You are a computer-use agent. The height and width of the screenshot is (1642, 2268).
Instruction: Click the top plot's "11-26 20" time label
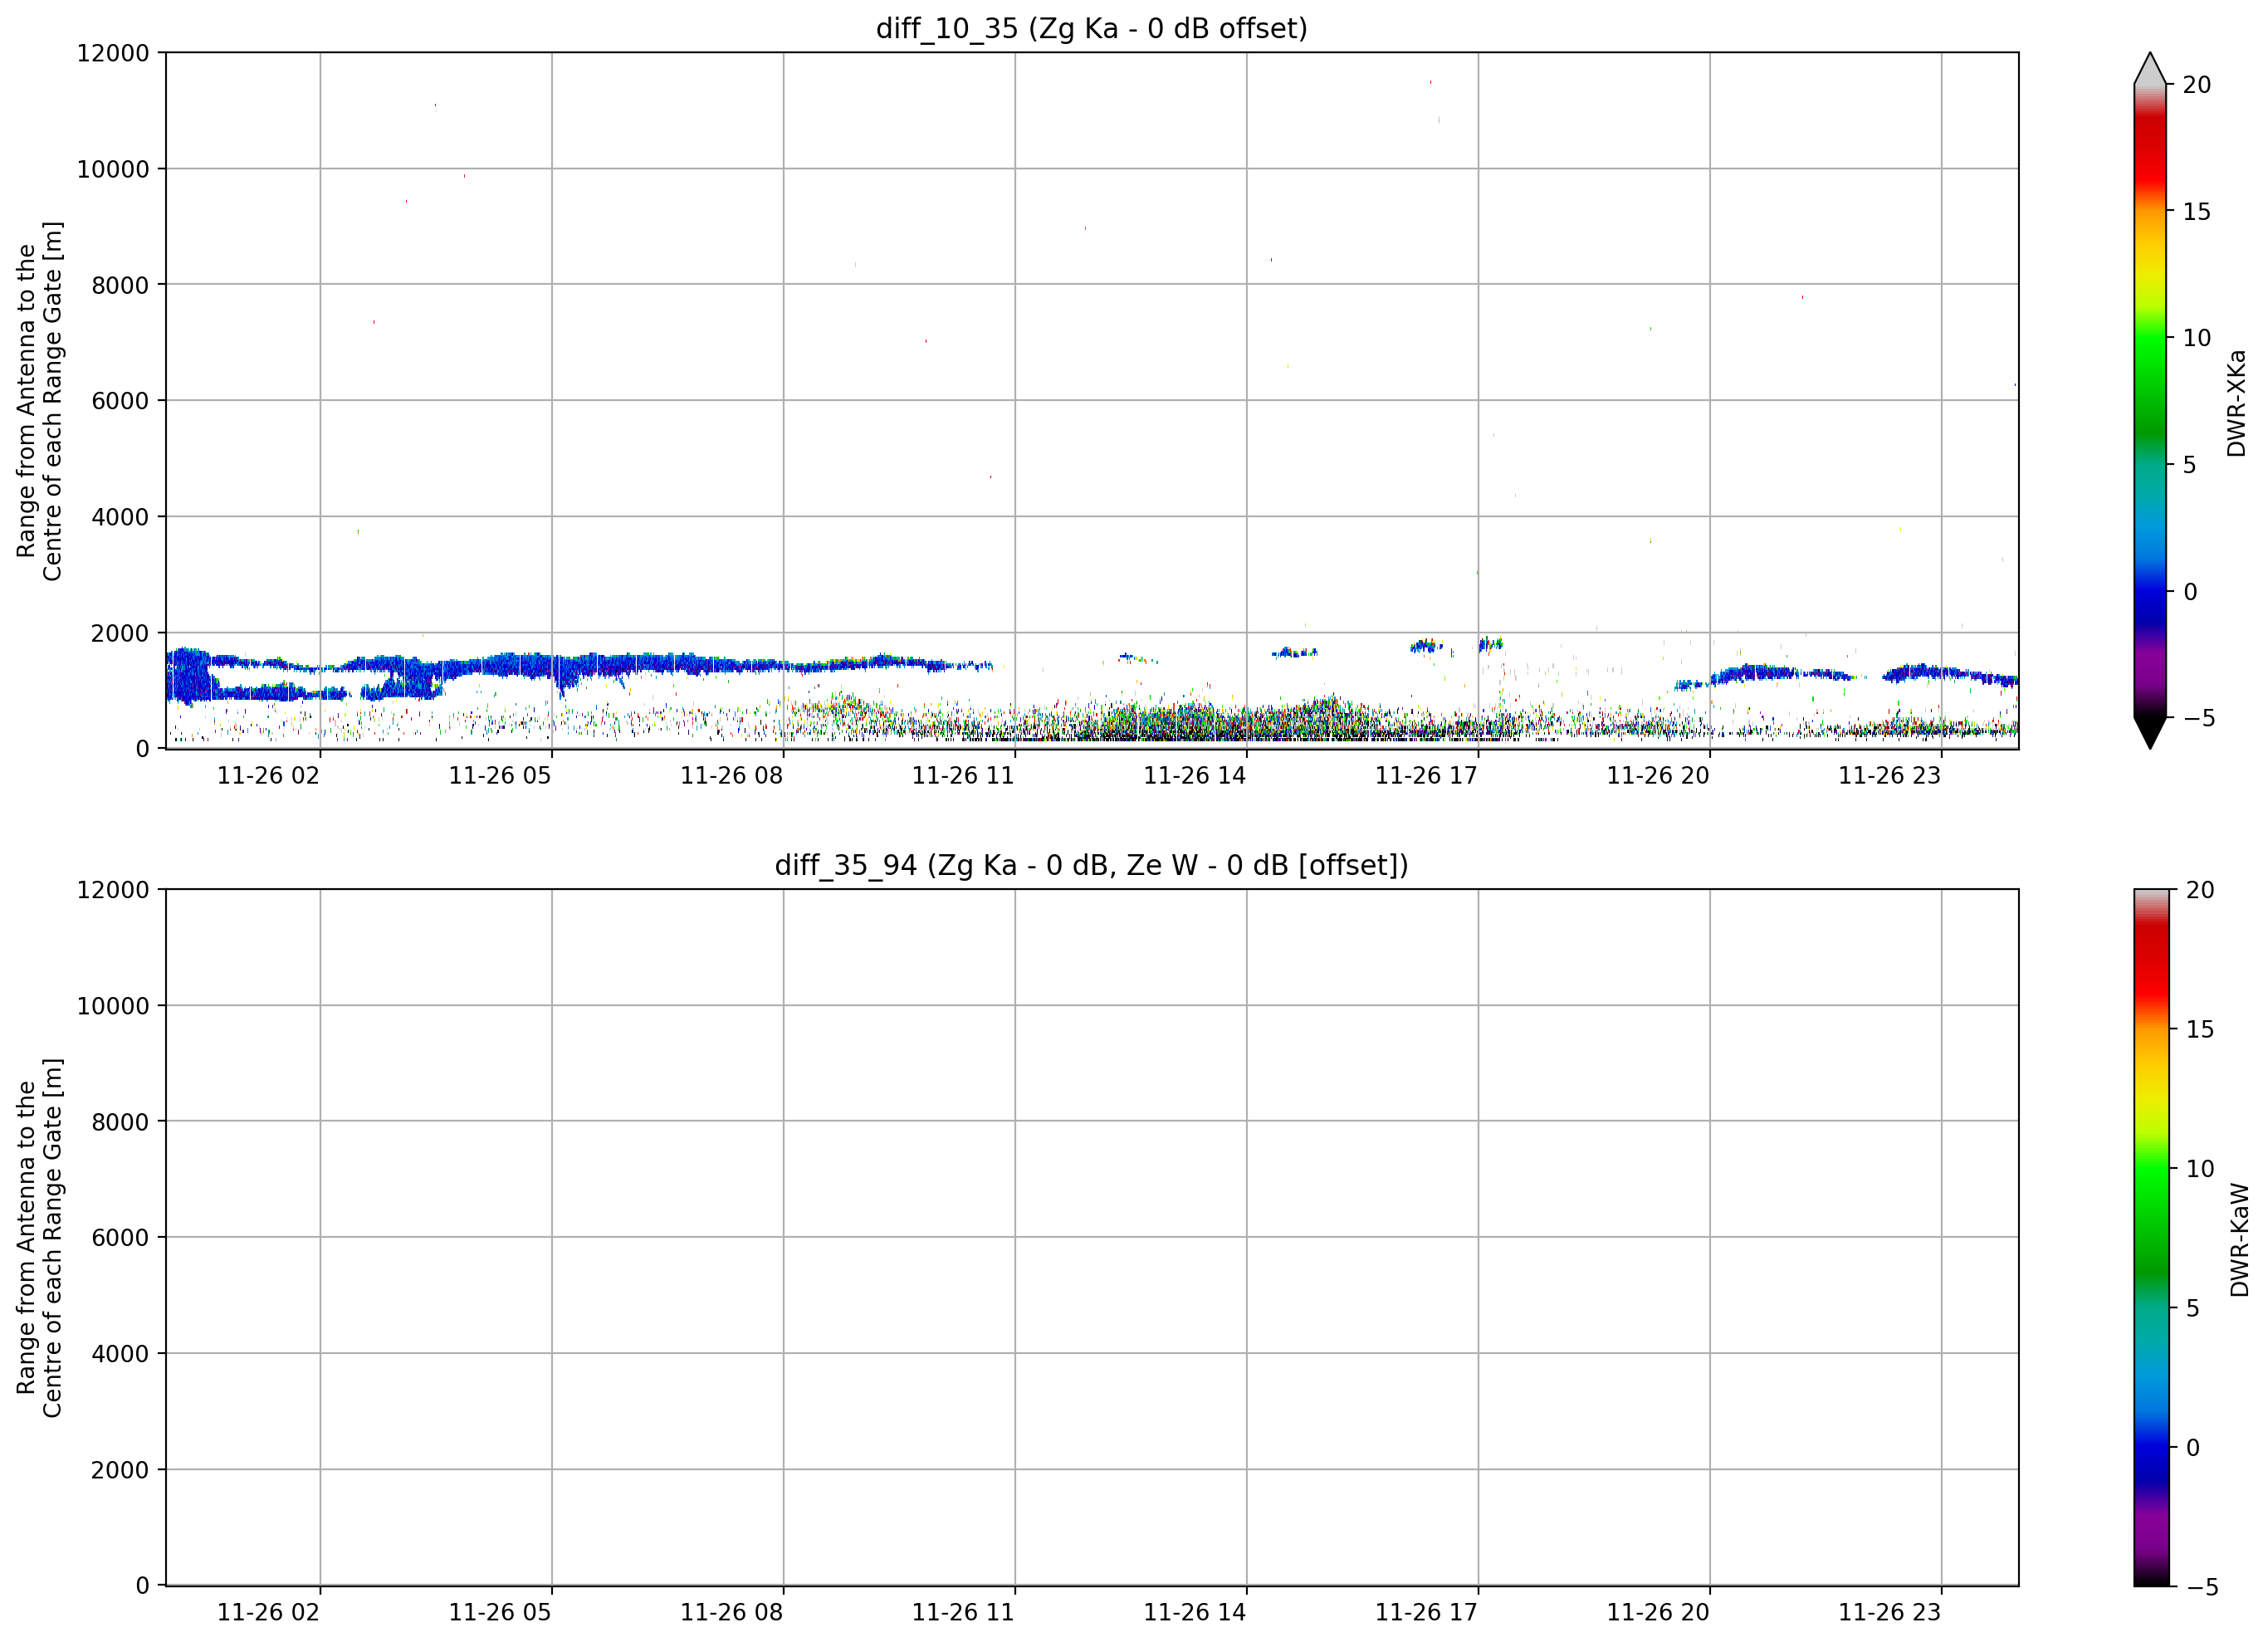pos(1658,776)
